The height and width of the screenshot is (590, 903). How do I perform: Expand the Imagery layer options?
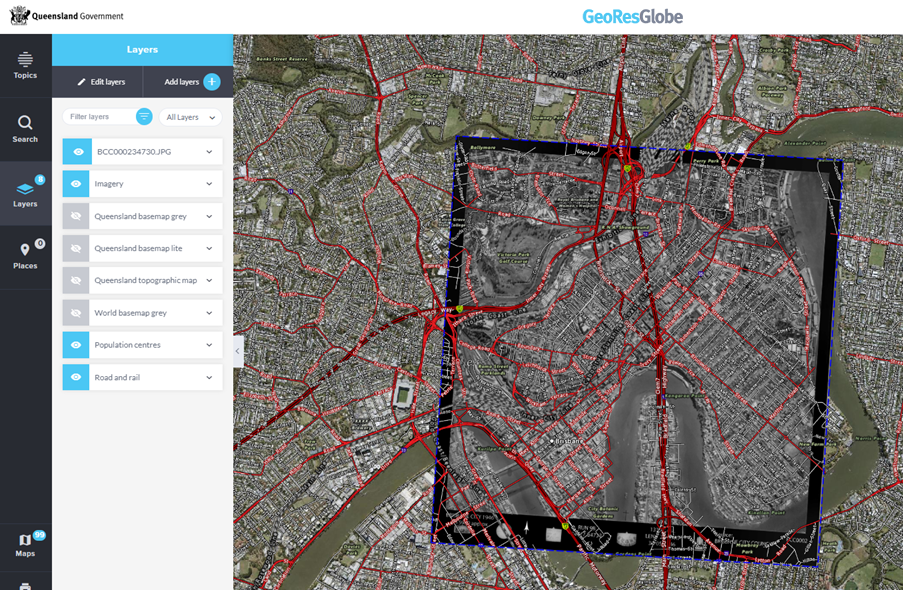(x=209, y=184)
